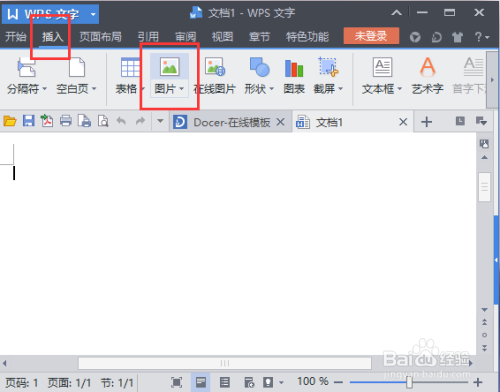Image resolution: width=500 pixels, height=392 pixels.
Task: Select web layout view in status bar
Action: click(249, 382)
